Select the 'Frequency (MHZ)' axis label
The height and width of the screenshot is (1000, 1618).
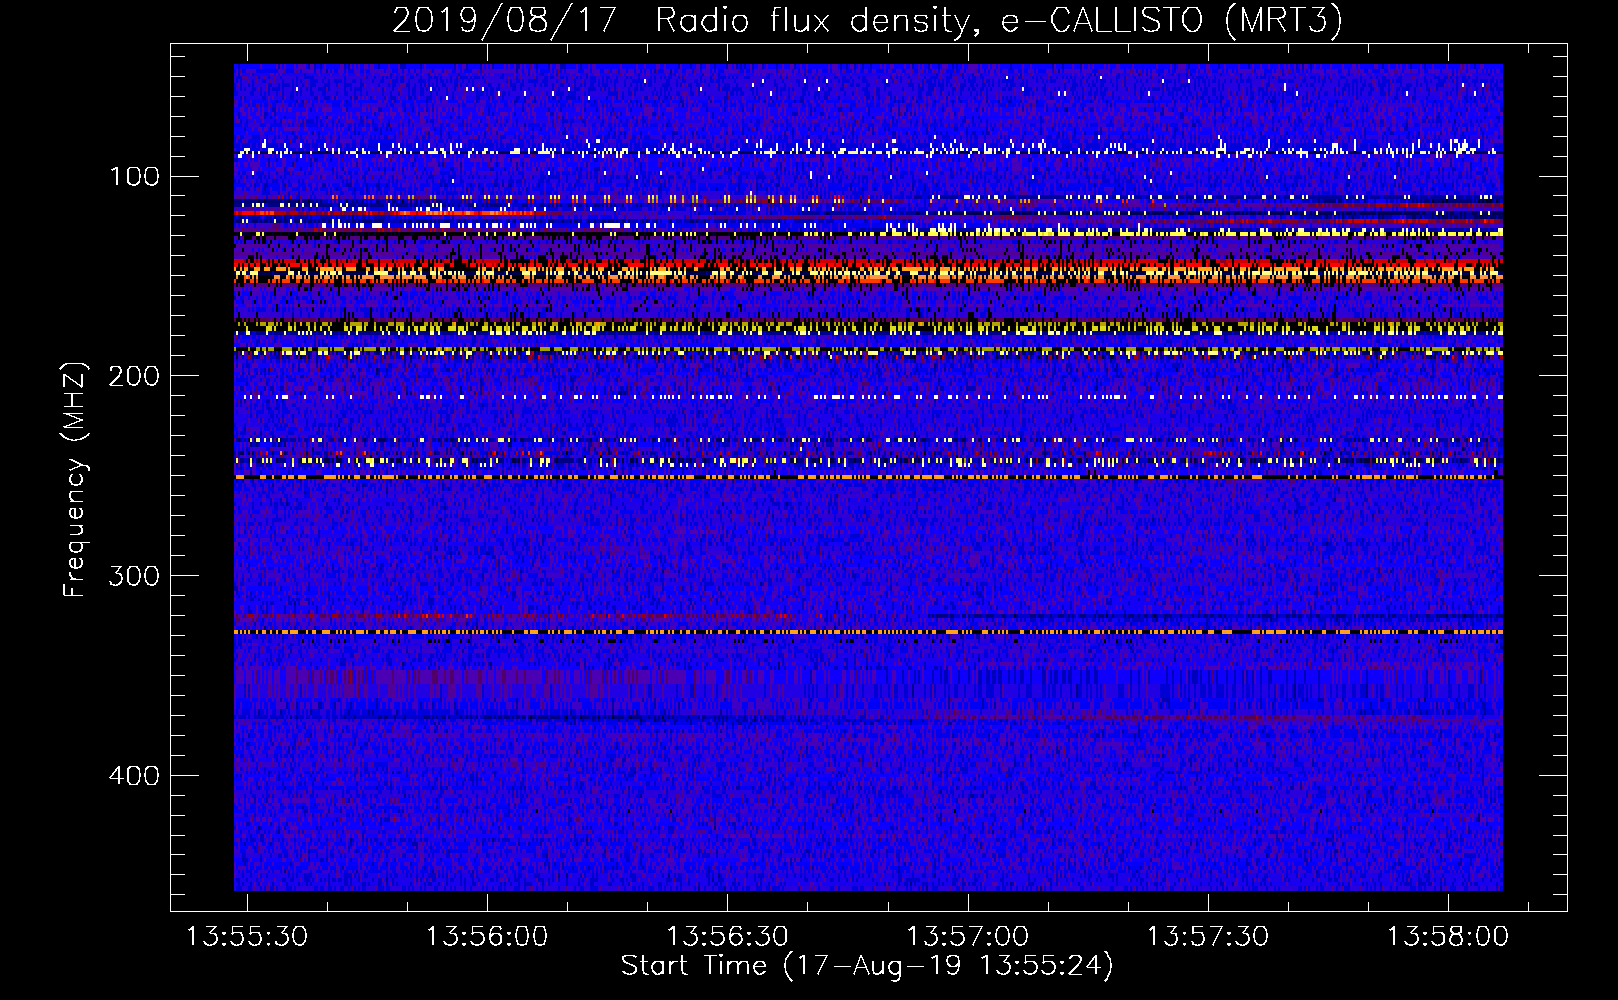coord(75,480)
